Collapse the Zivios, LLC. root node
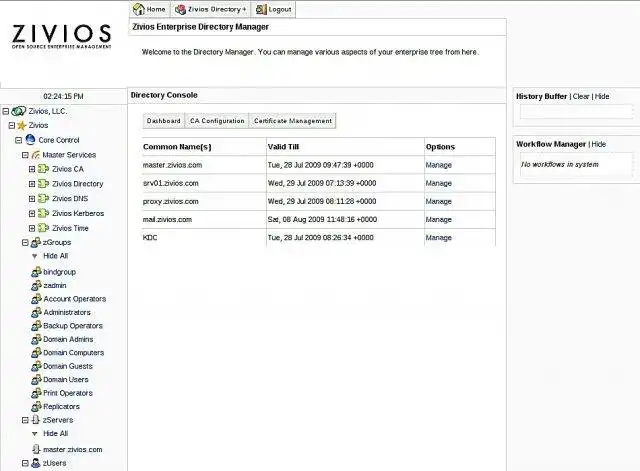Viewport: 640px width, 471px height. click(6, 111)
